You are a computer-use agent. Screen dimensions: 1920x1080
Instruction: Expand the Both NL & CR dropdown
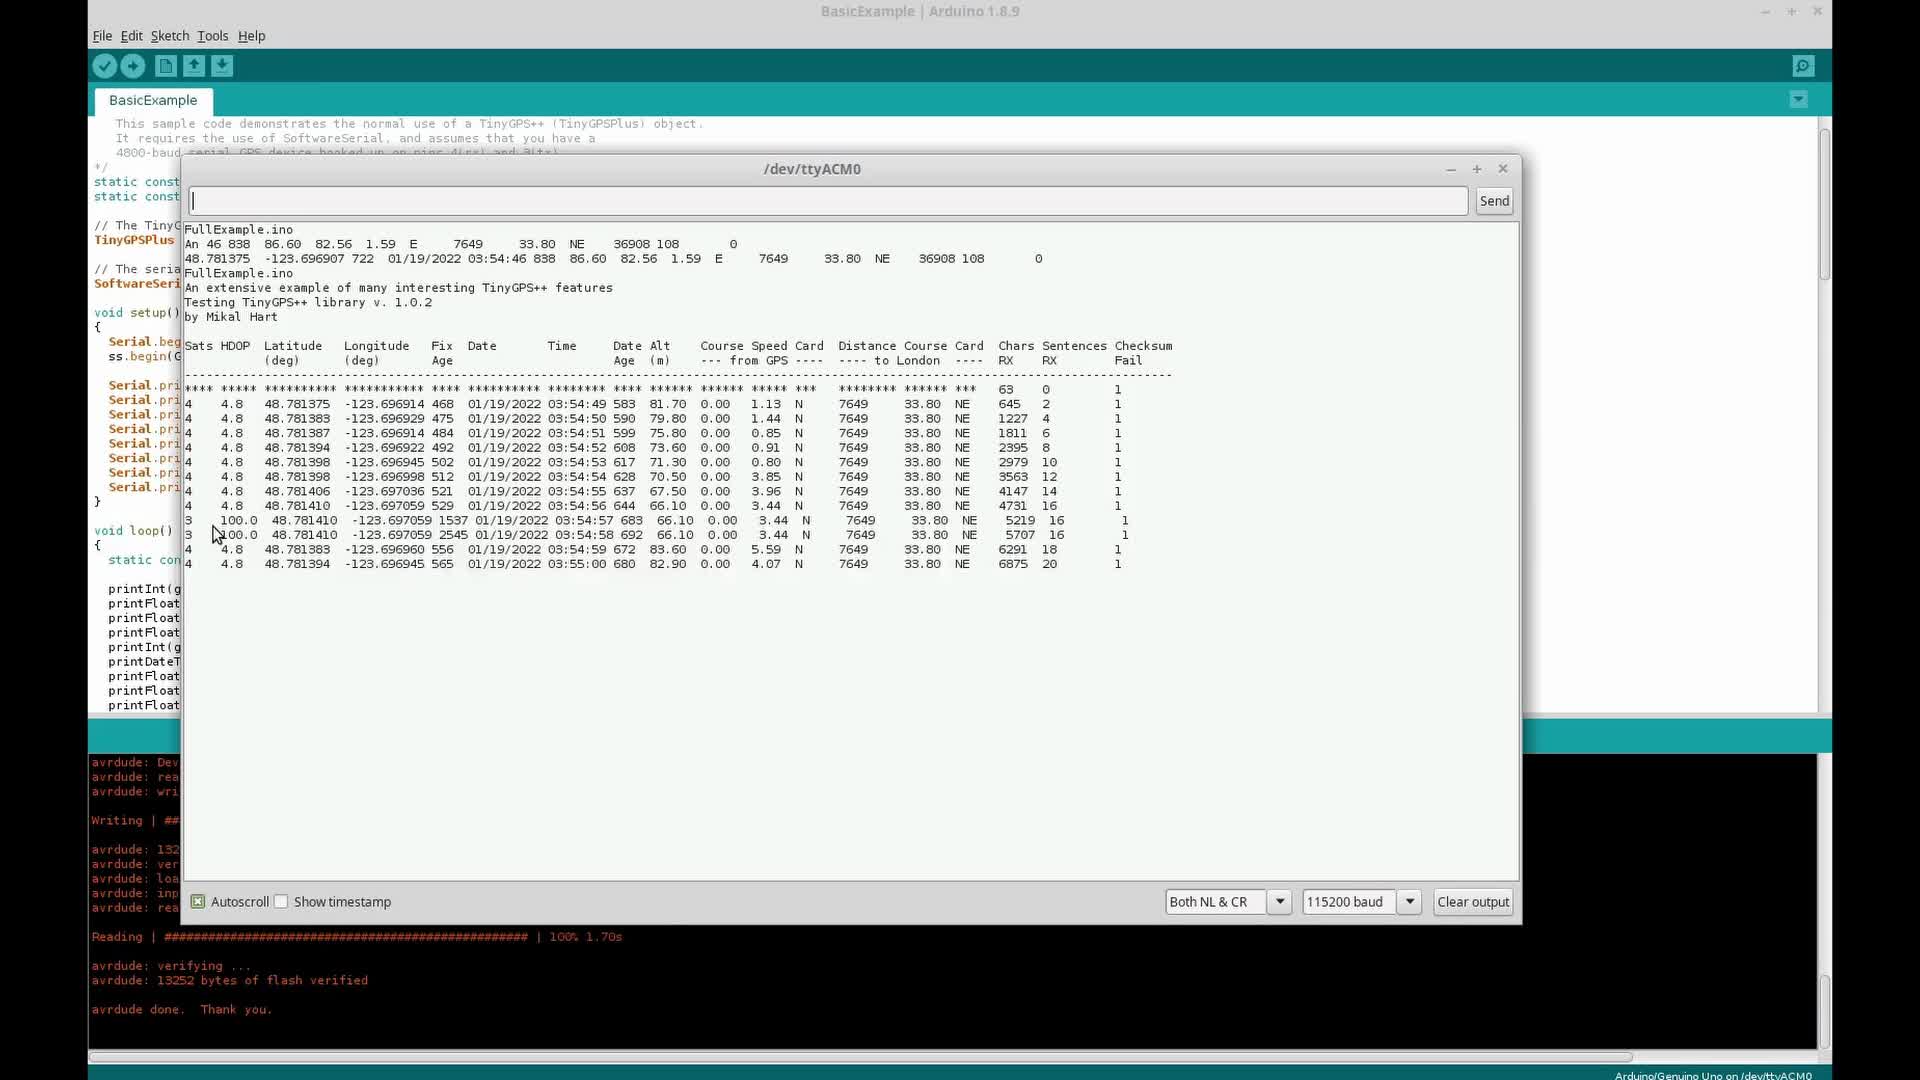coord(1279,902)
